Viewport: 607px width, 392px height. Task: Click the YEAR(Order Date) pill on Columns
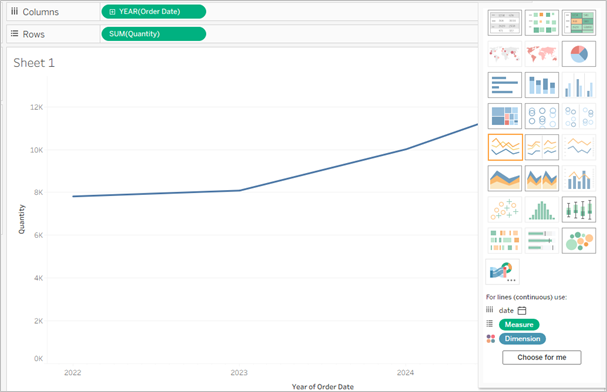(154, 12)
